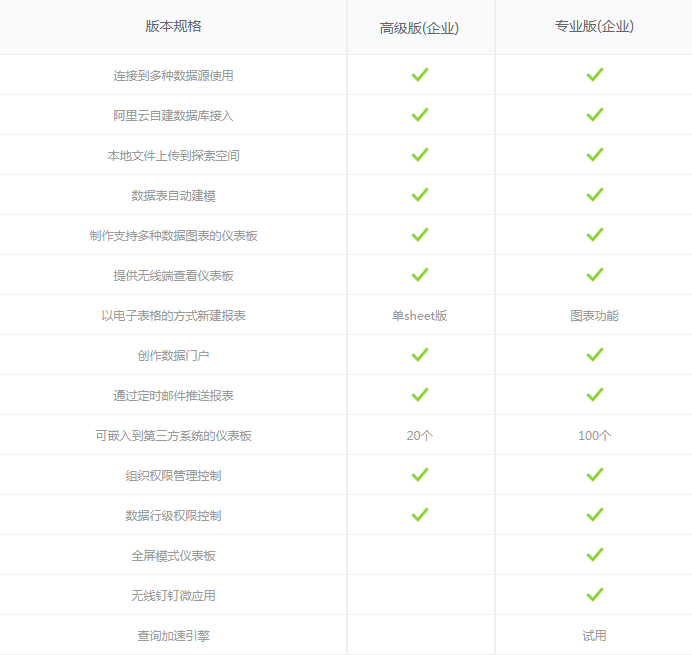
Task: Select the 连接到多种数据源使用 row label
Action: coord(173,75)
